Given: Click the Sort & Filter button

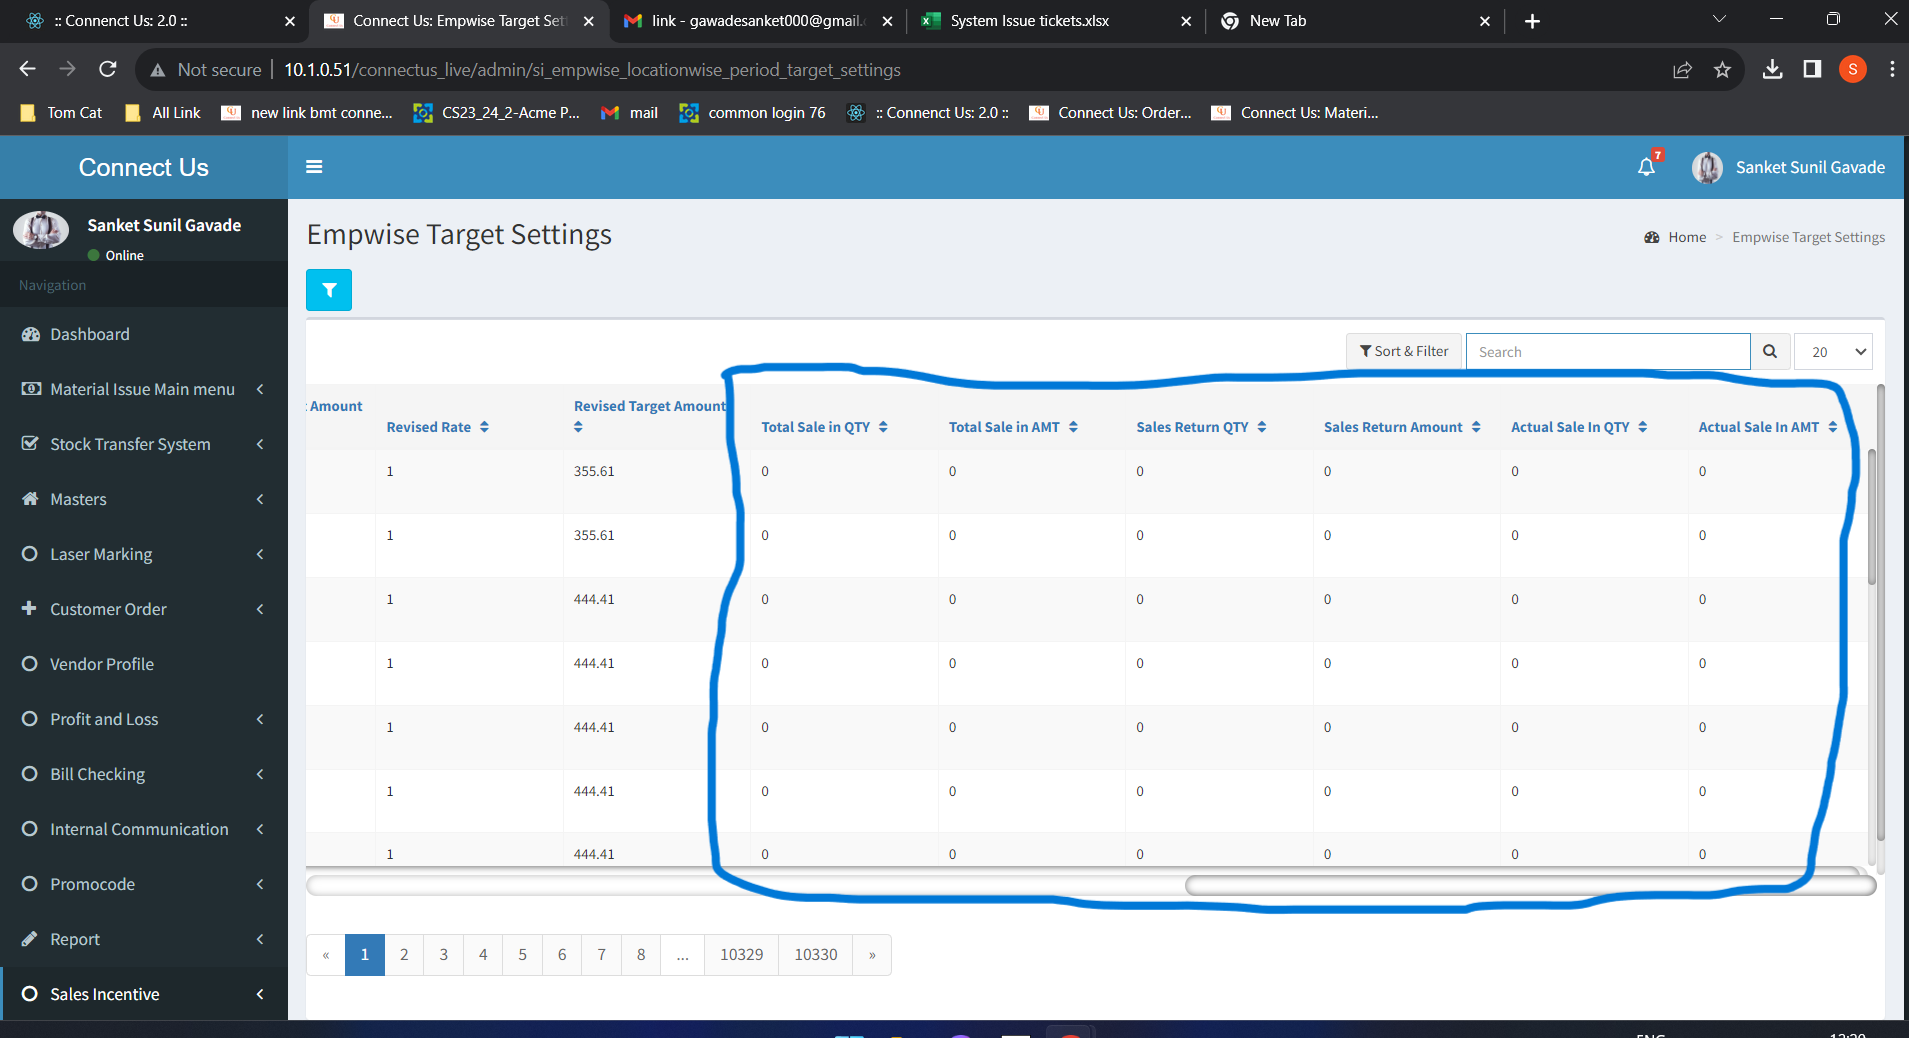Looking at the screenshot, I should coord(1404,352).
